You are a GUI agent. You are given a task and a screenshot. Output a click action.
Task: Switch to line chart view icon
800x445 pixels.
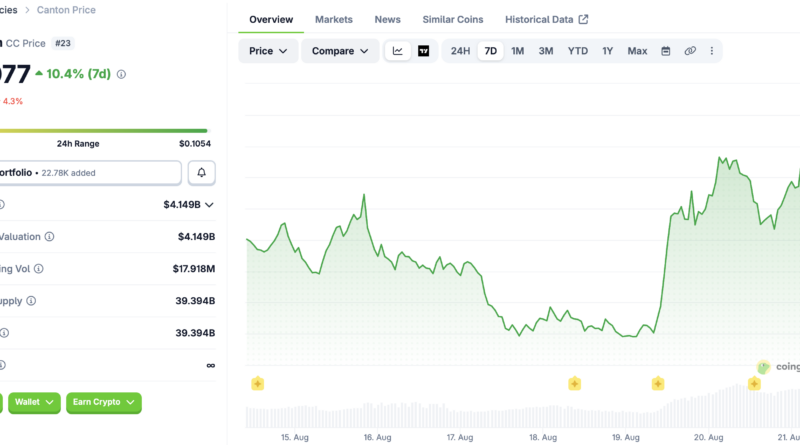click(x=397, y=51)
